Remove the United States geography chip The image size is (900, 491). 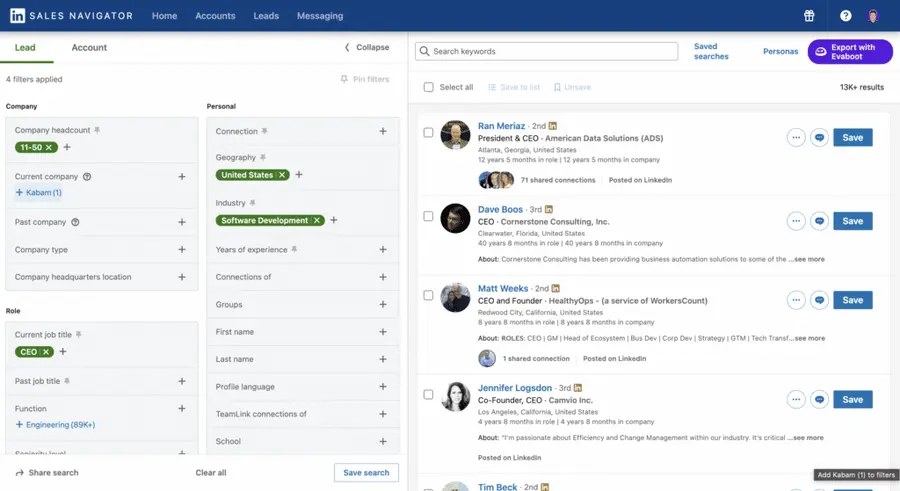coord(282,175)
